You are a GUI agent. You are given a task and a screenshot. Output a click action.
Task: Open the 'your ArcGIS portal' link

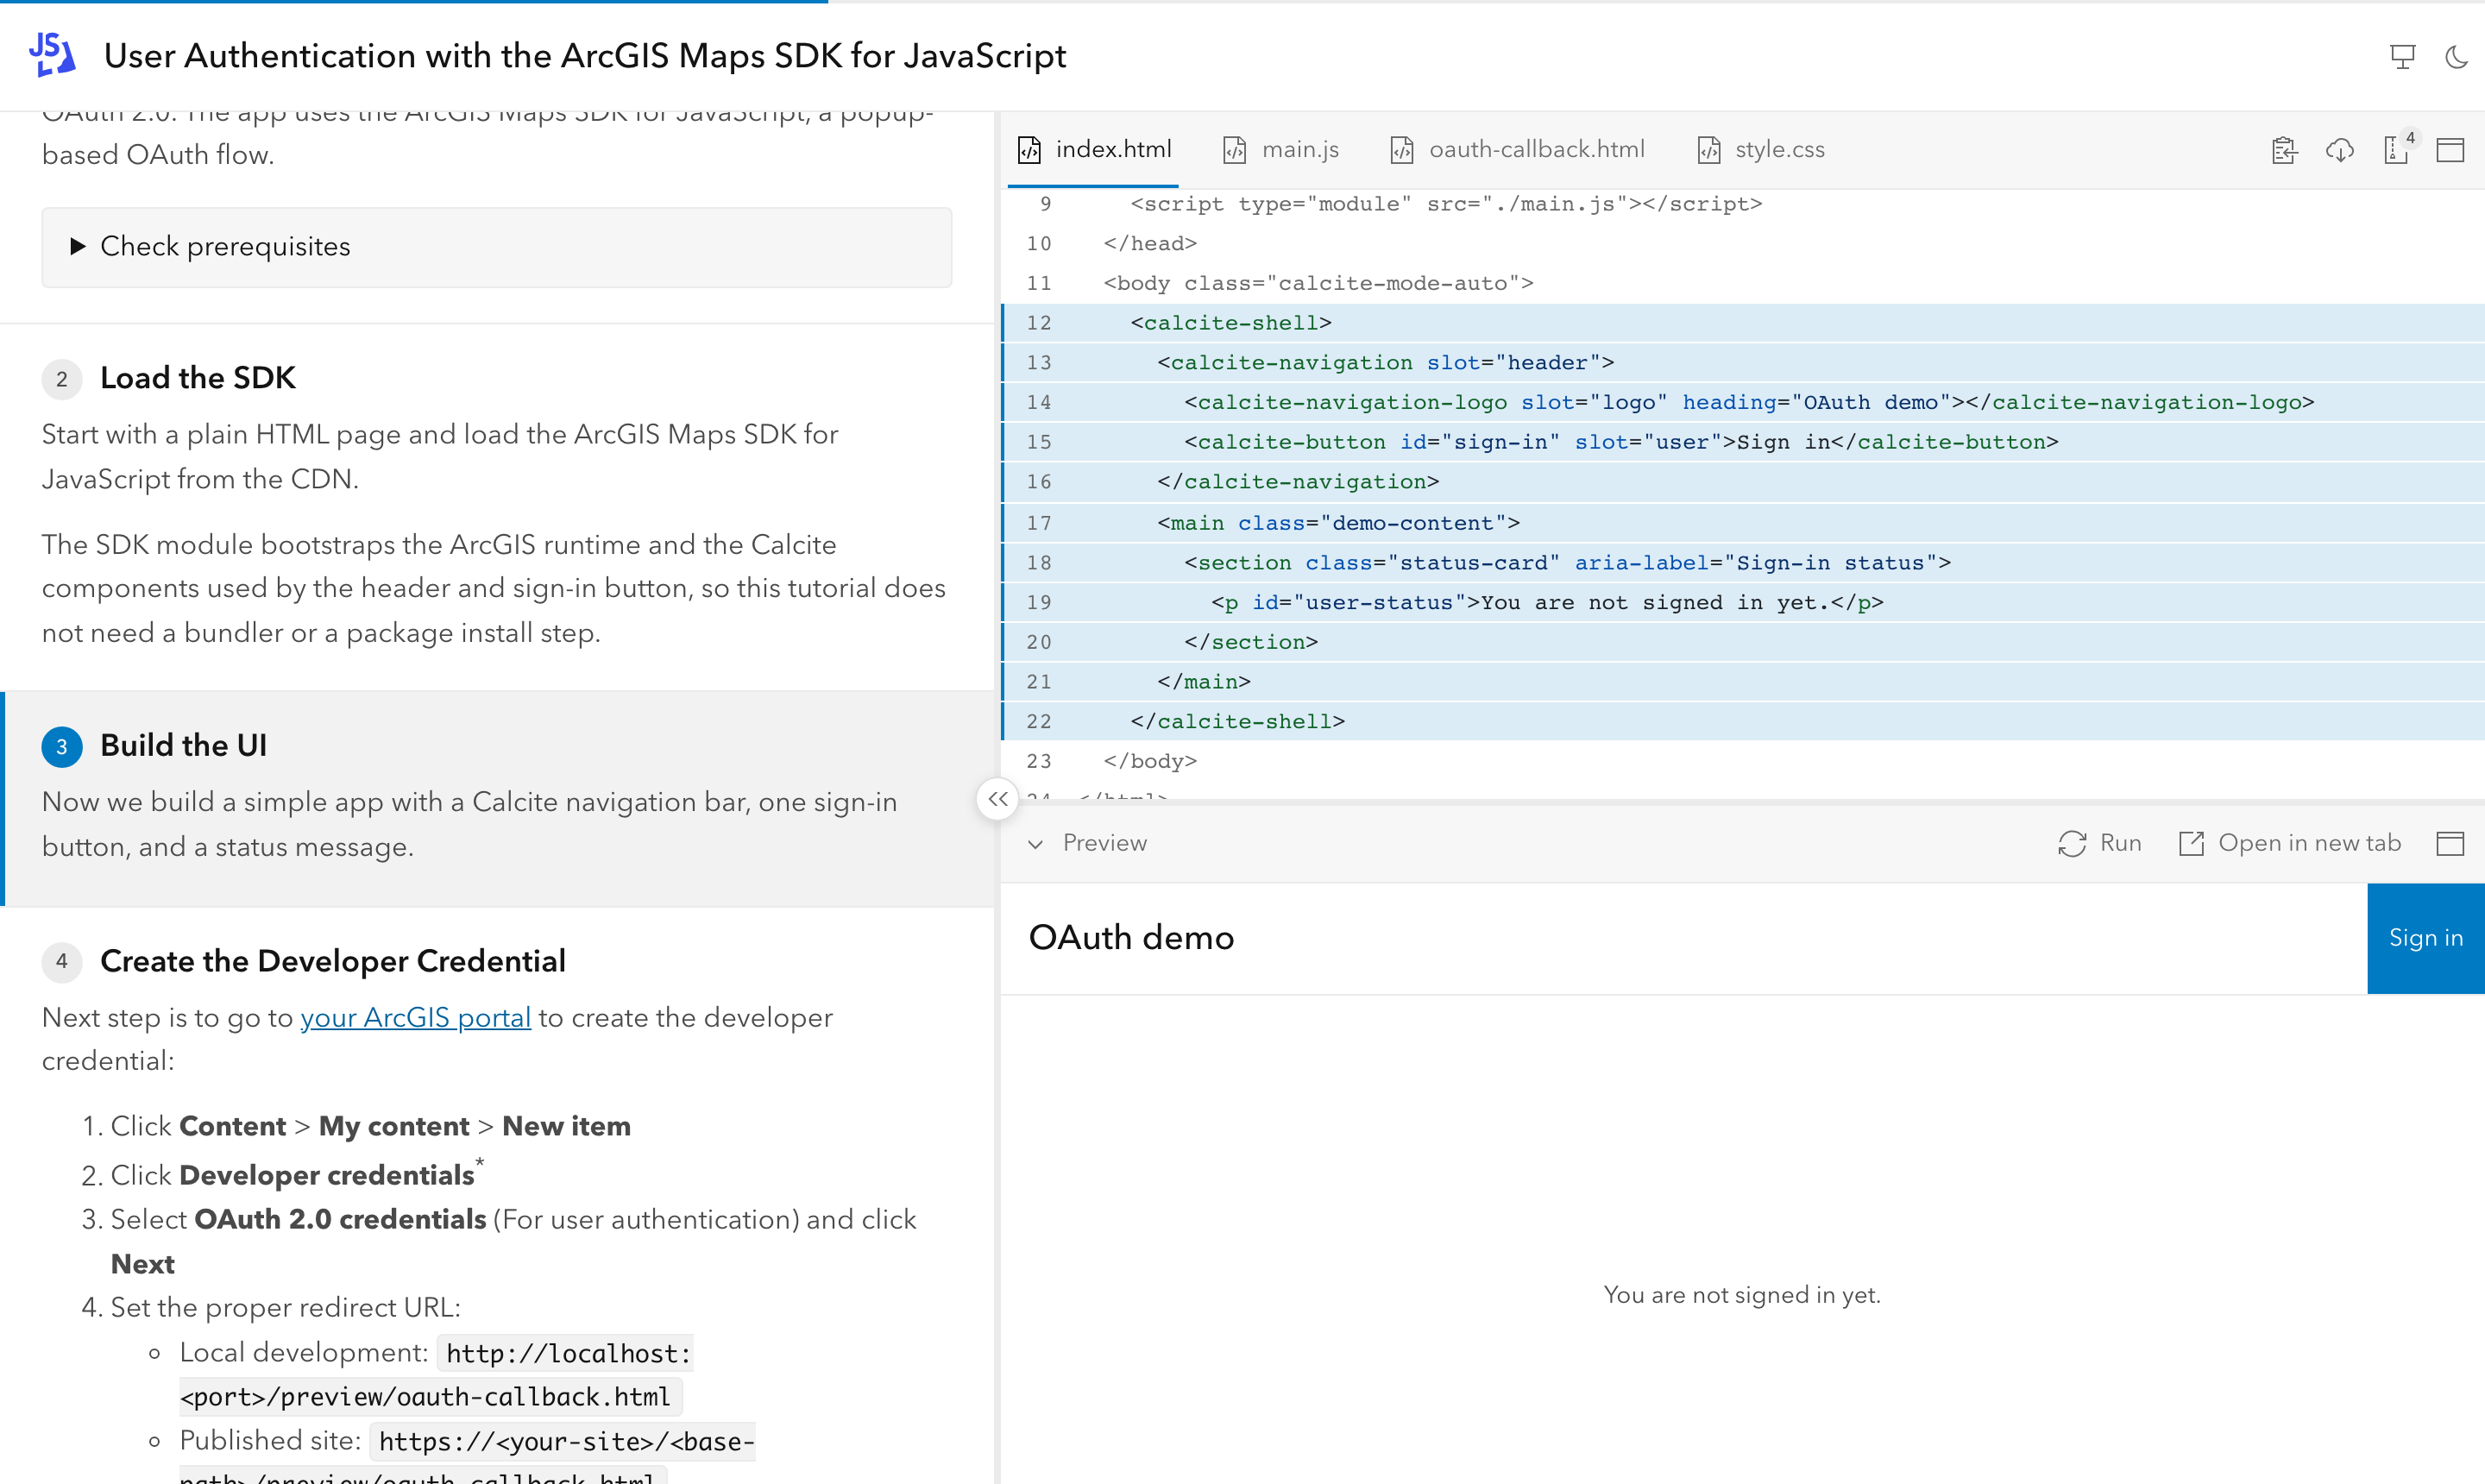tap(415, 1017)
